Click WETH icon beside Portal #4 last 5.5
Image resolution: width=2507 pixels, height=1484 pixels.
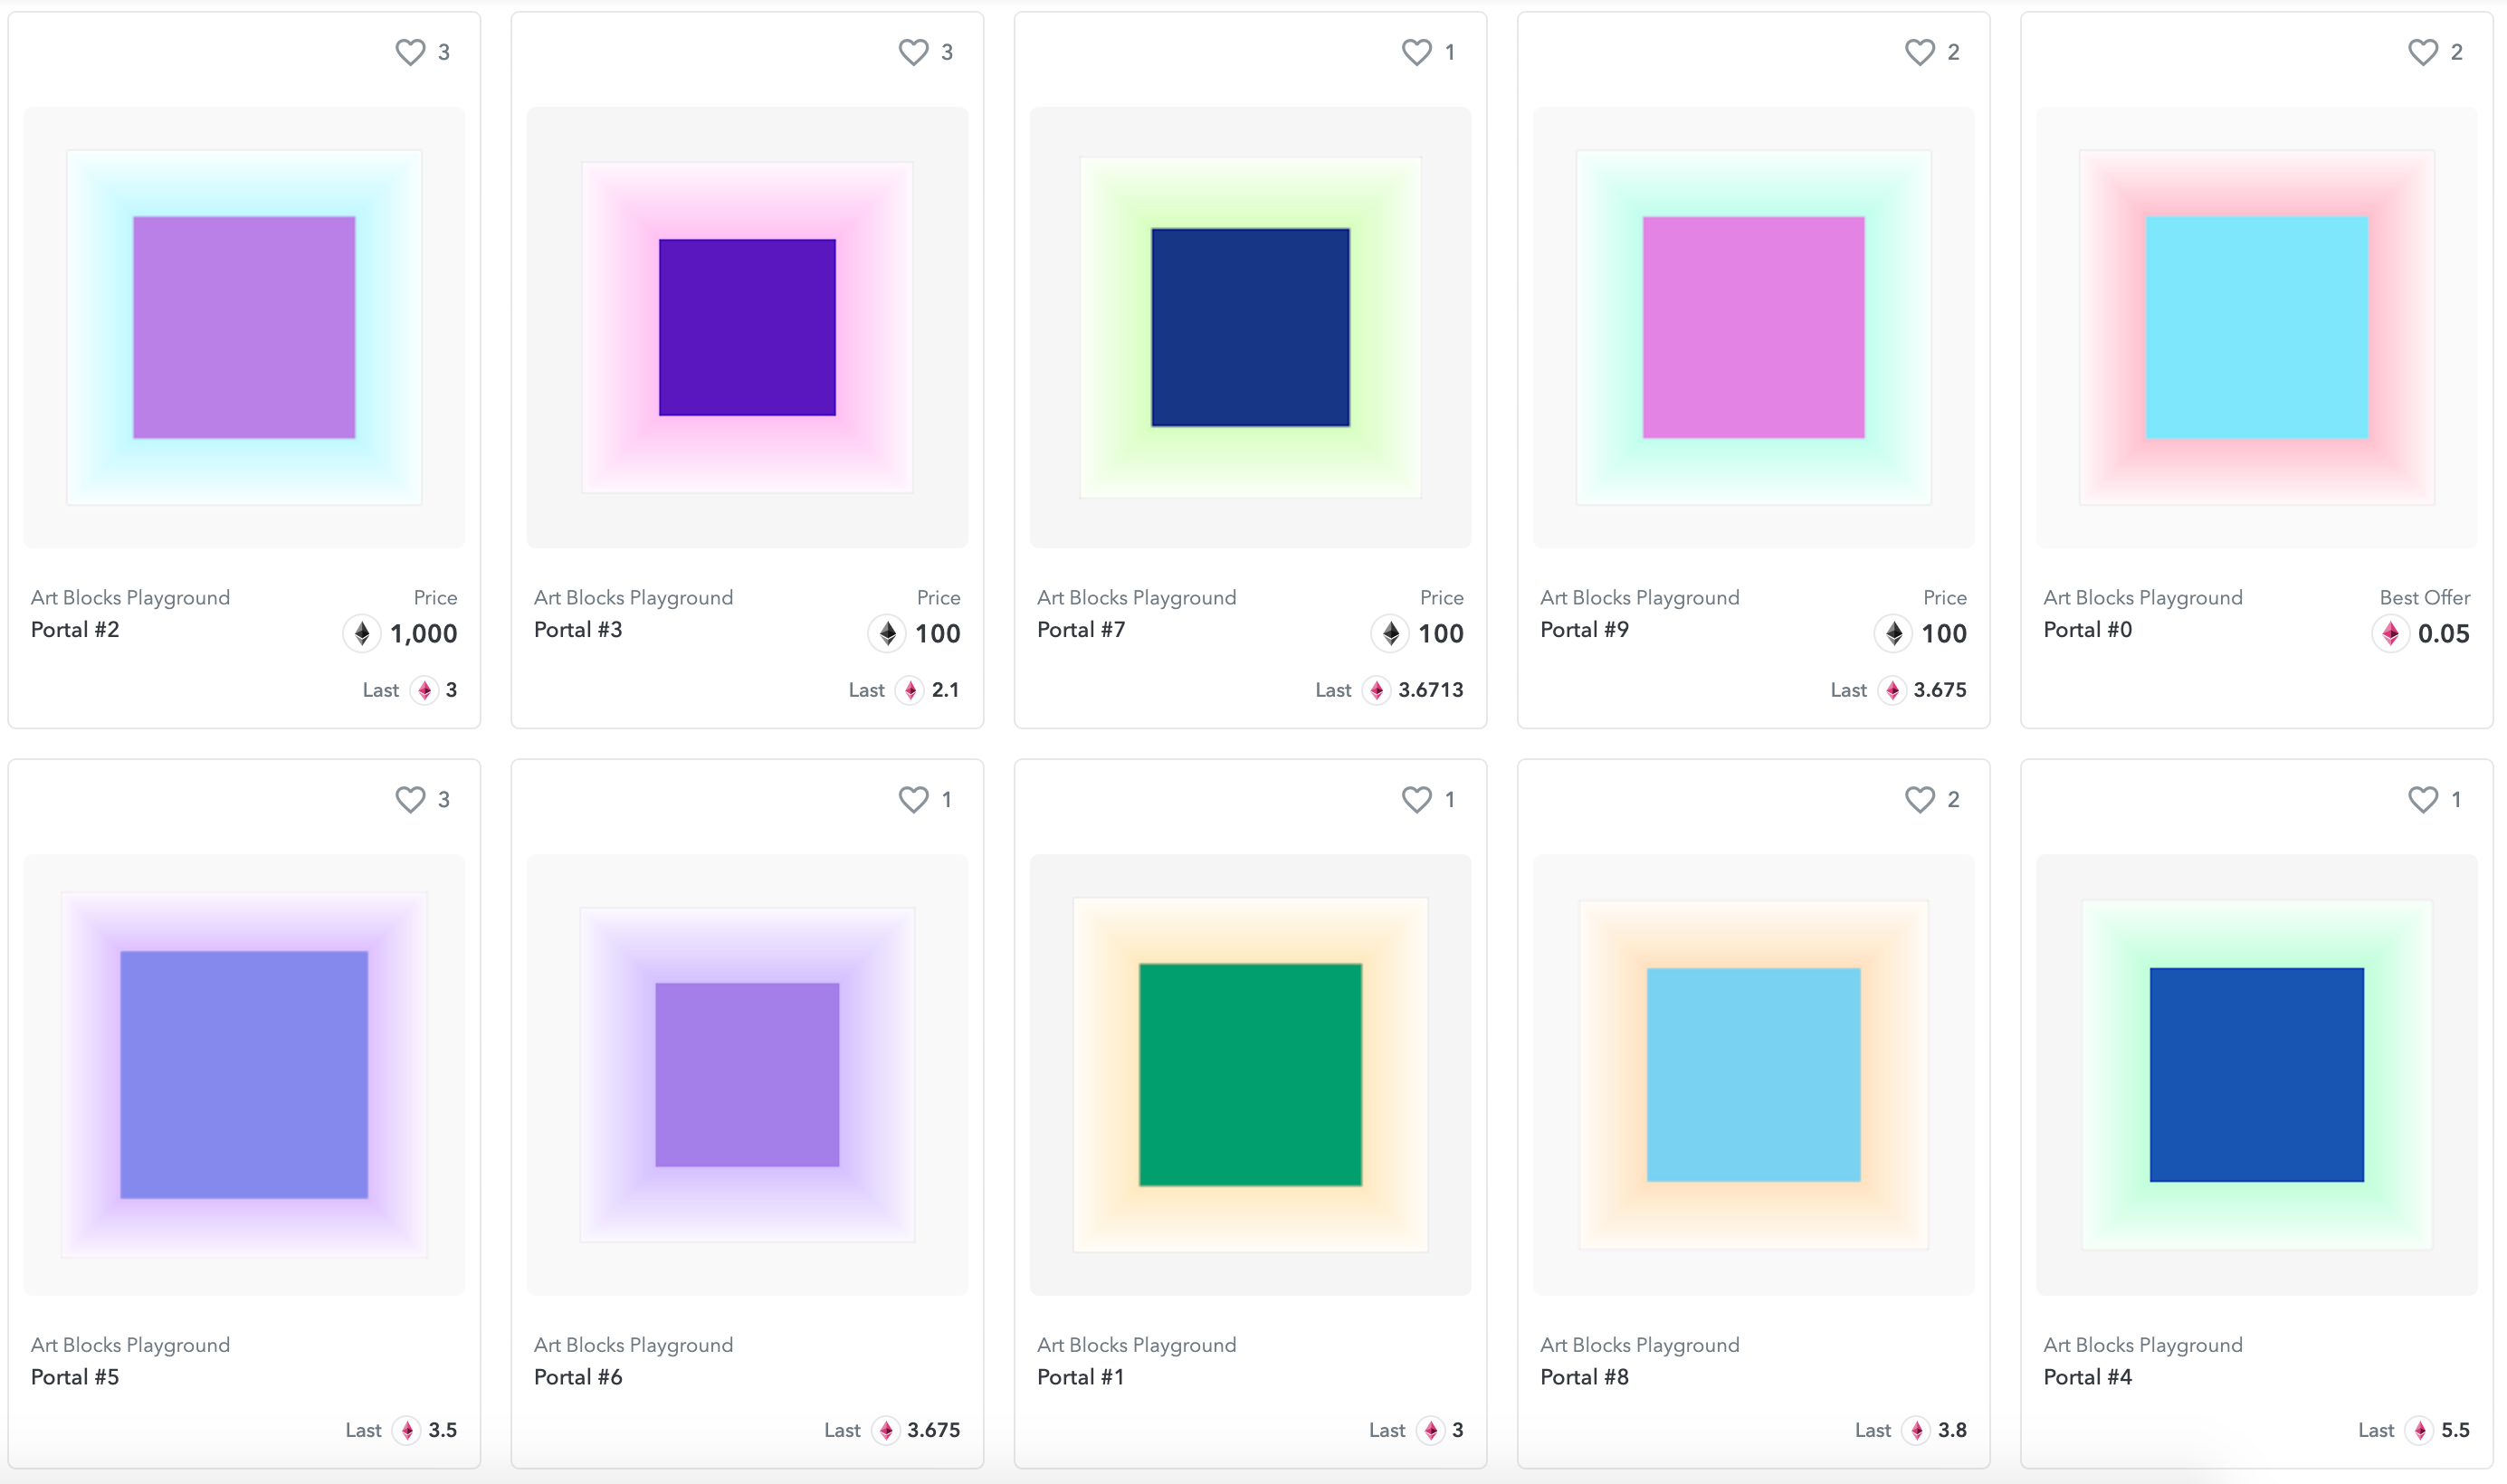click(x=2420, y=1430)
